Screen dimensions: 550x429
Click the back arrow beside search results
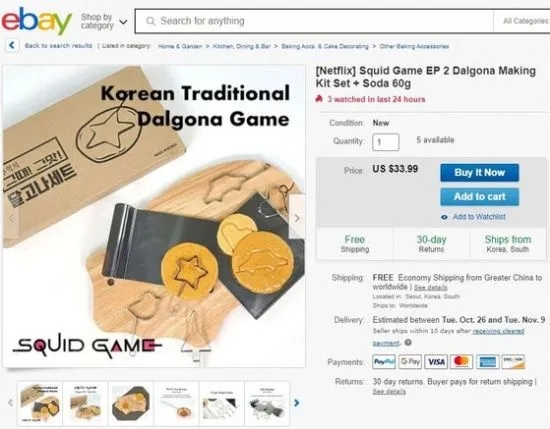pyautogui.click(x=12, y=46)
